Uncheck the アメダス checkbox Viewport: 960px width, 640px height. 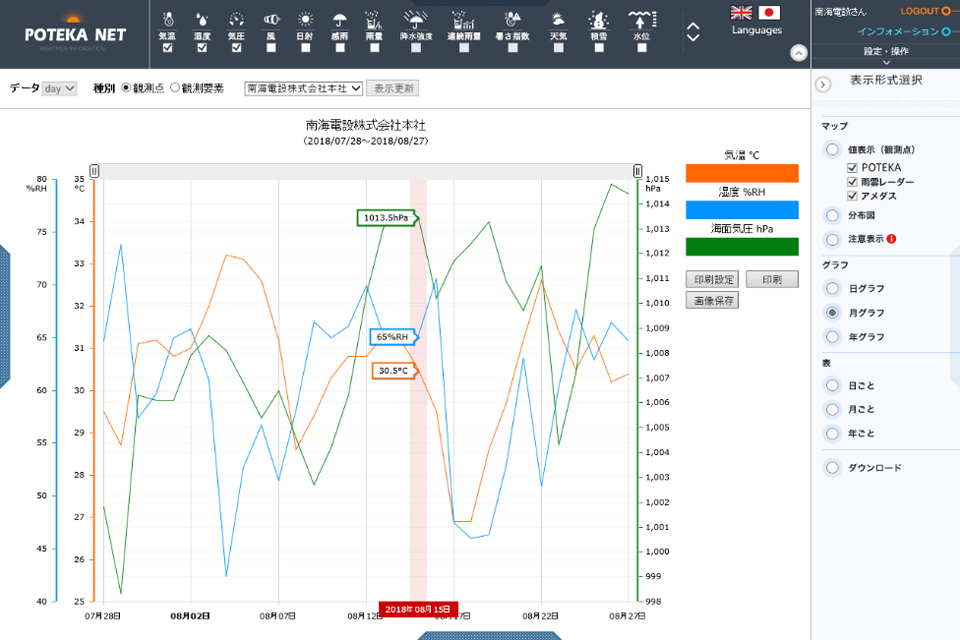pyautogui.click(x=852, y=196)
